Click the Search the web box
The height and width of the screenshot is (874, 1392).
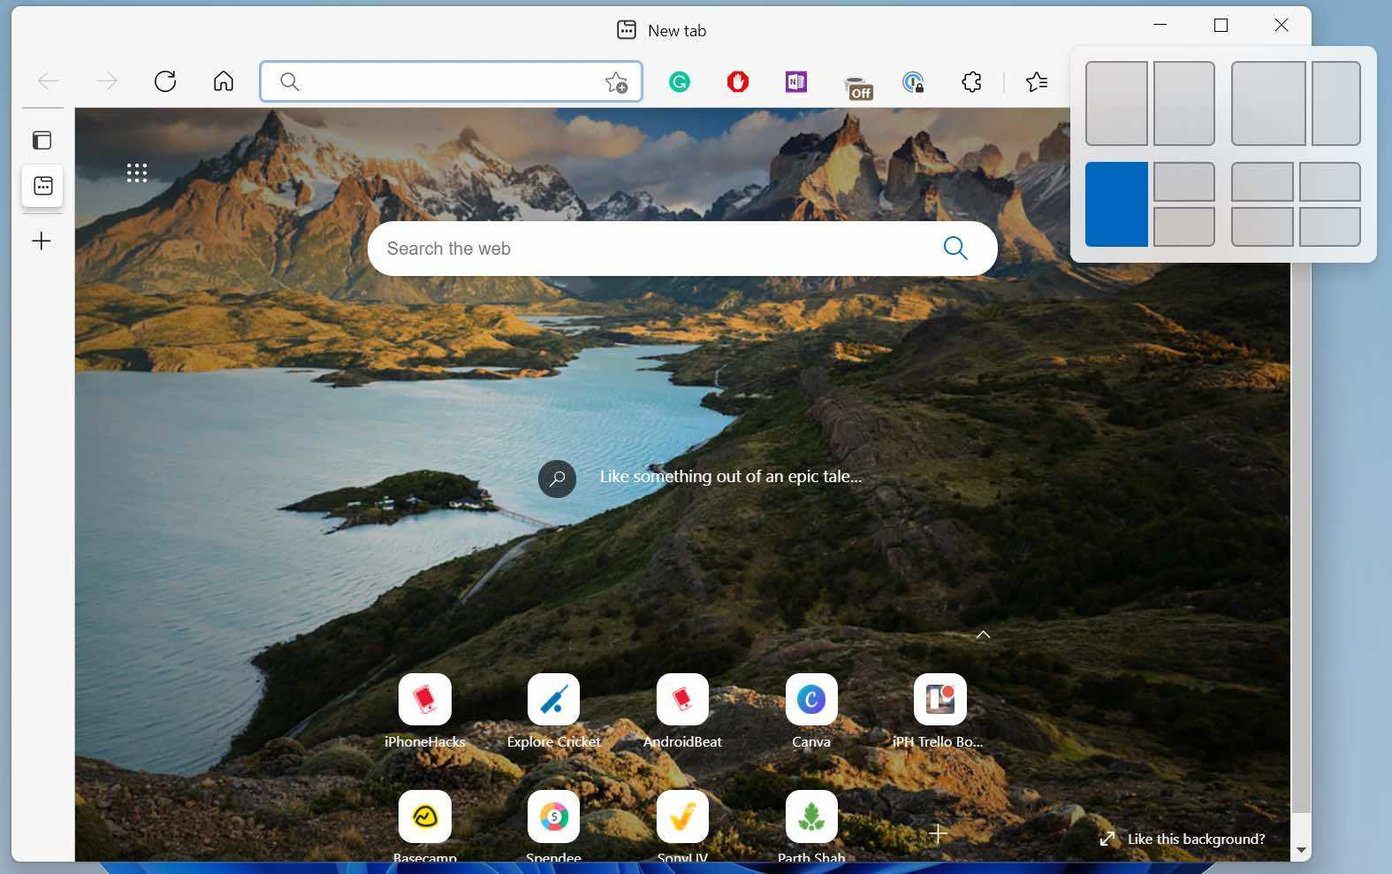click(x=682, y=248)
